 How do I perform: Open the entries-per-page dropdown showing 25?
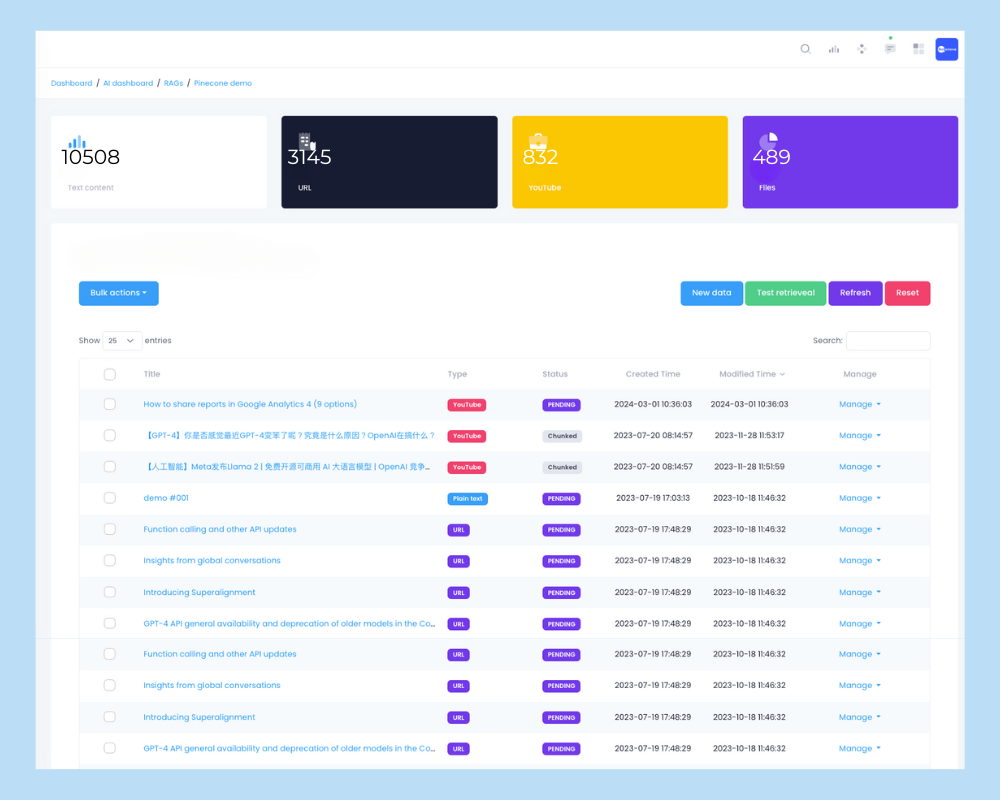122,341
